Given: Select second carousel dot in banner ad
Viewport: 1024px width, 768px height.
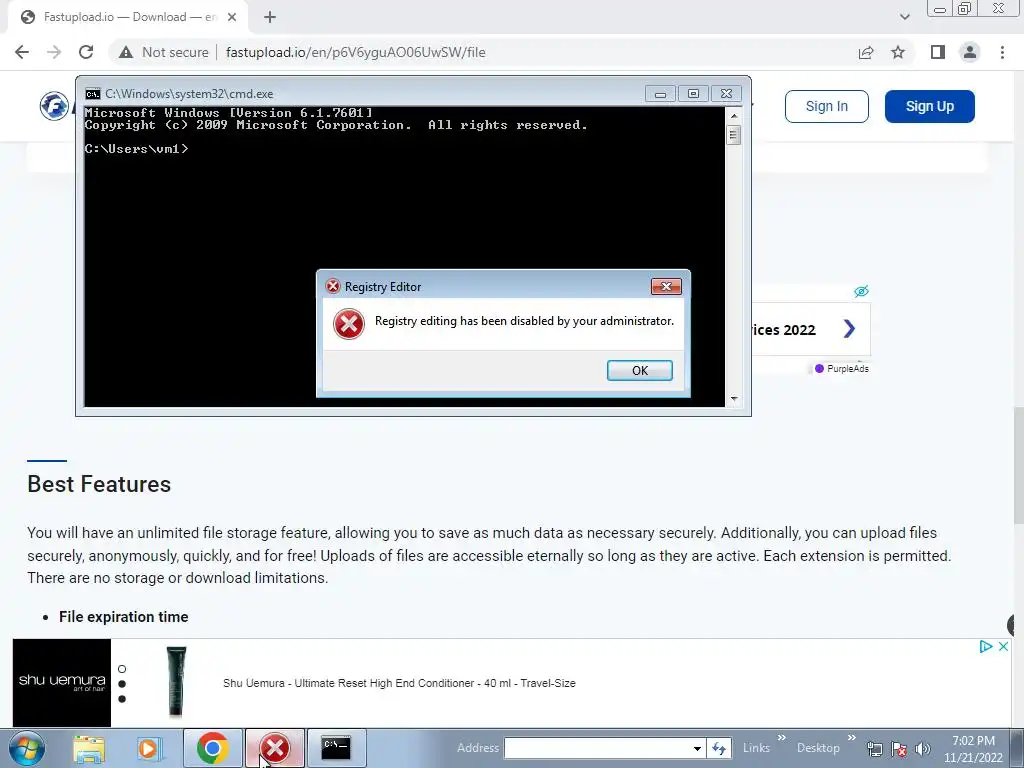Looking at the screenshot, I should click(x=122, y=684).
